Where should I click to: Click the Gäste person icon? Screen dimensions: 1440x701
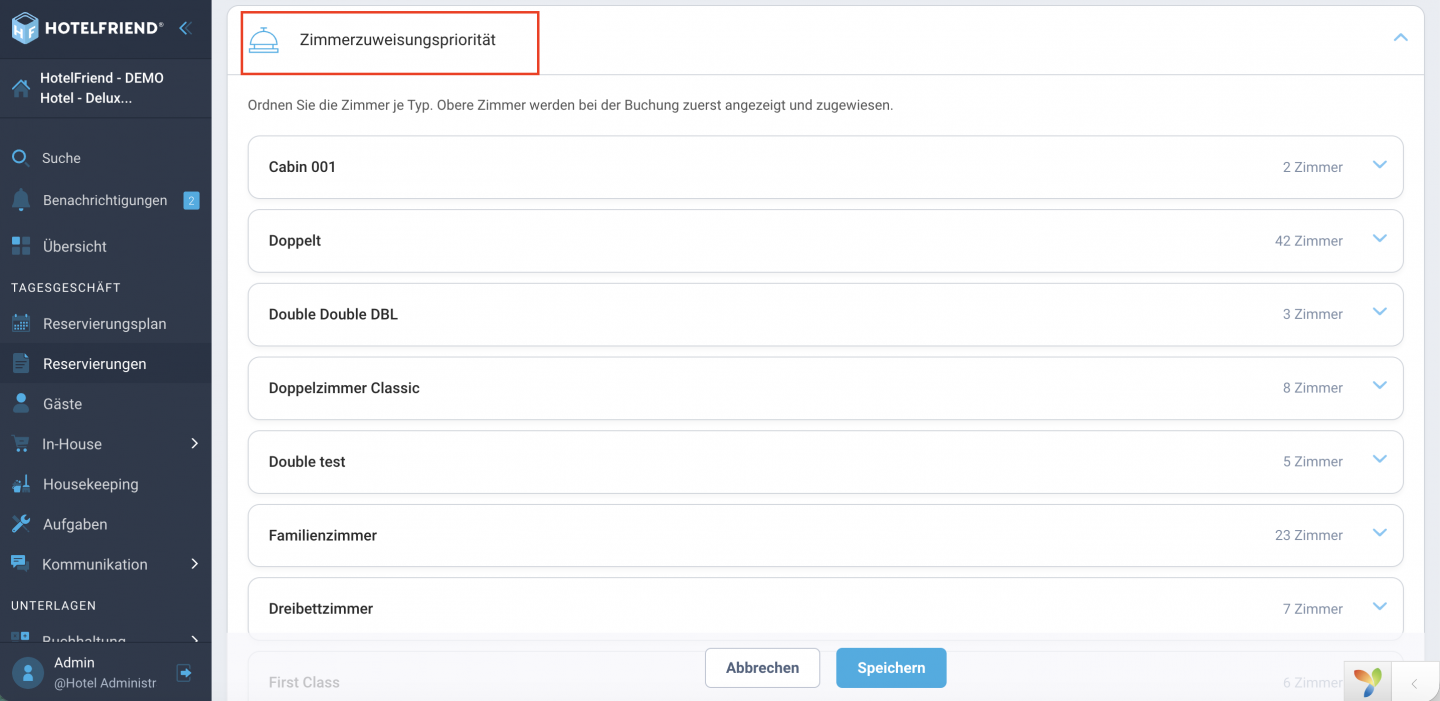tap(20, 403)
